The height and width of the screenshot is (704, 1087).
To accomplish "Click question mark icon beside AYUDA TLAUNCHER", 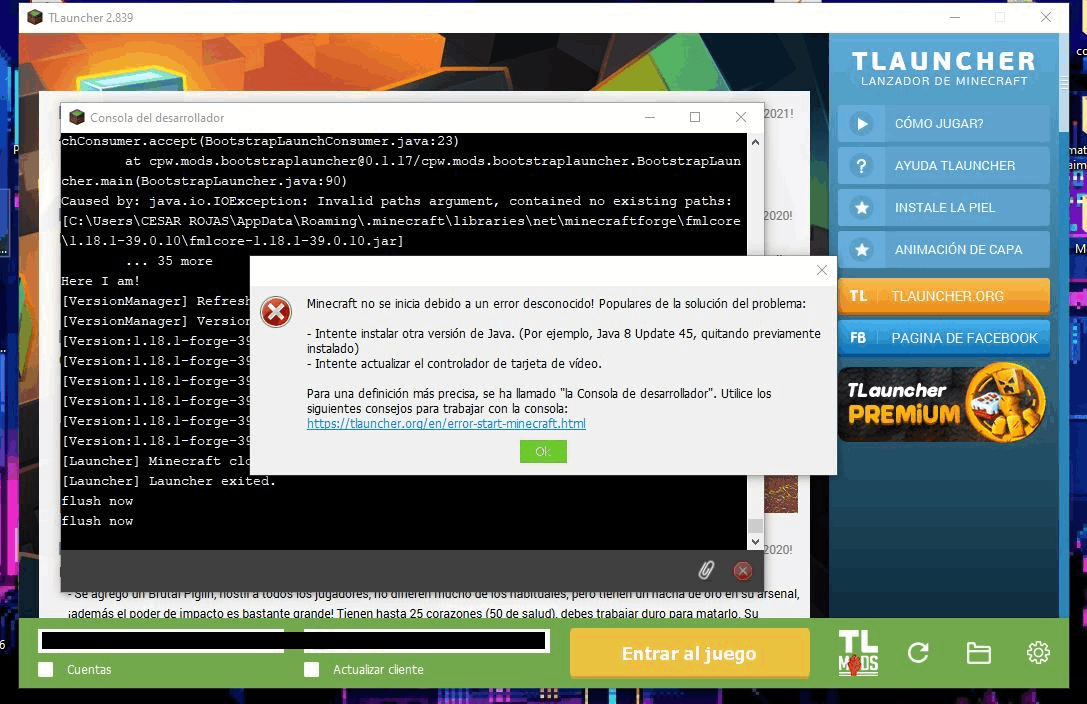I will click(862, 166).
